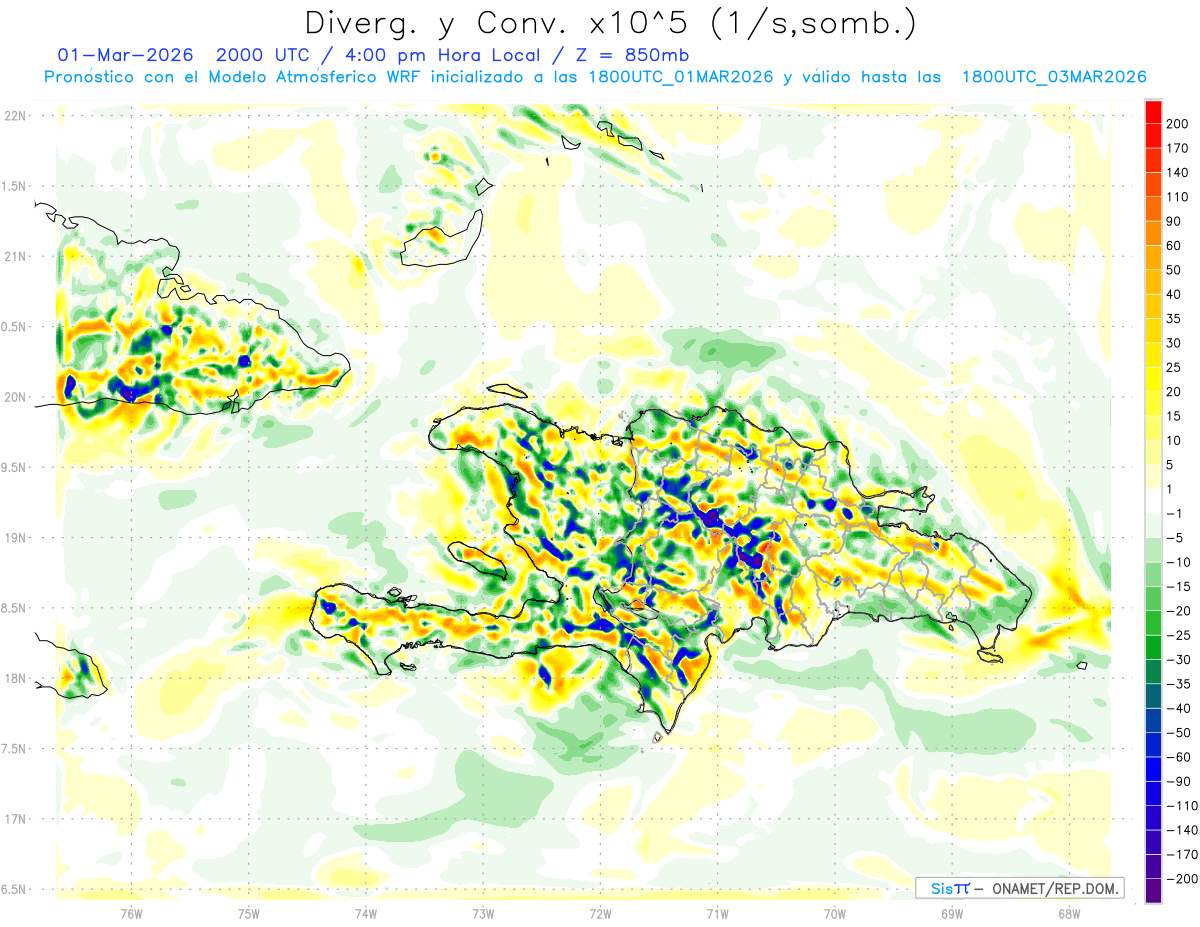
Task: Click the positive '90' colorbar label
Action: (1174, 221)
